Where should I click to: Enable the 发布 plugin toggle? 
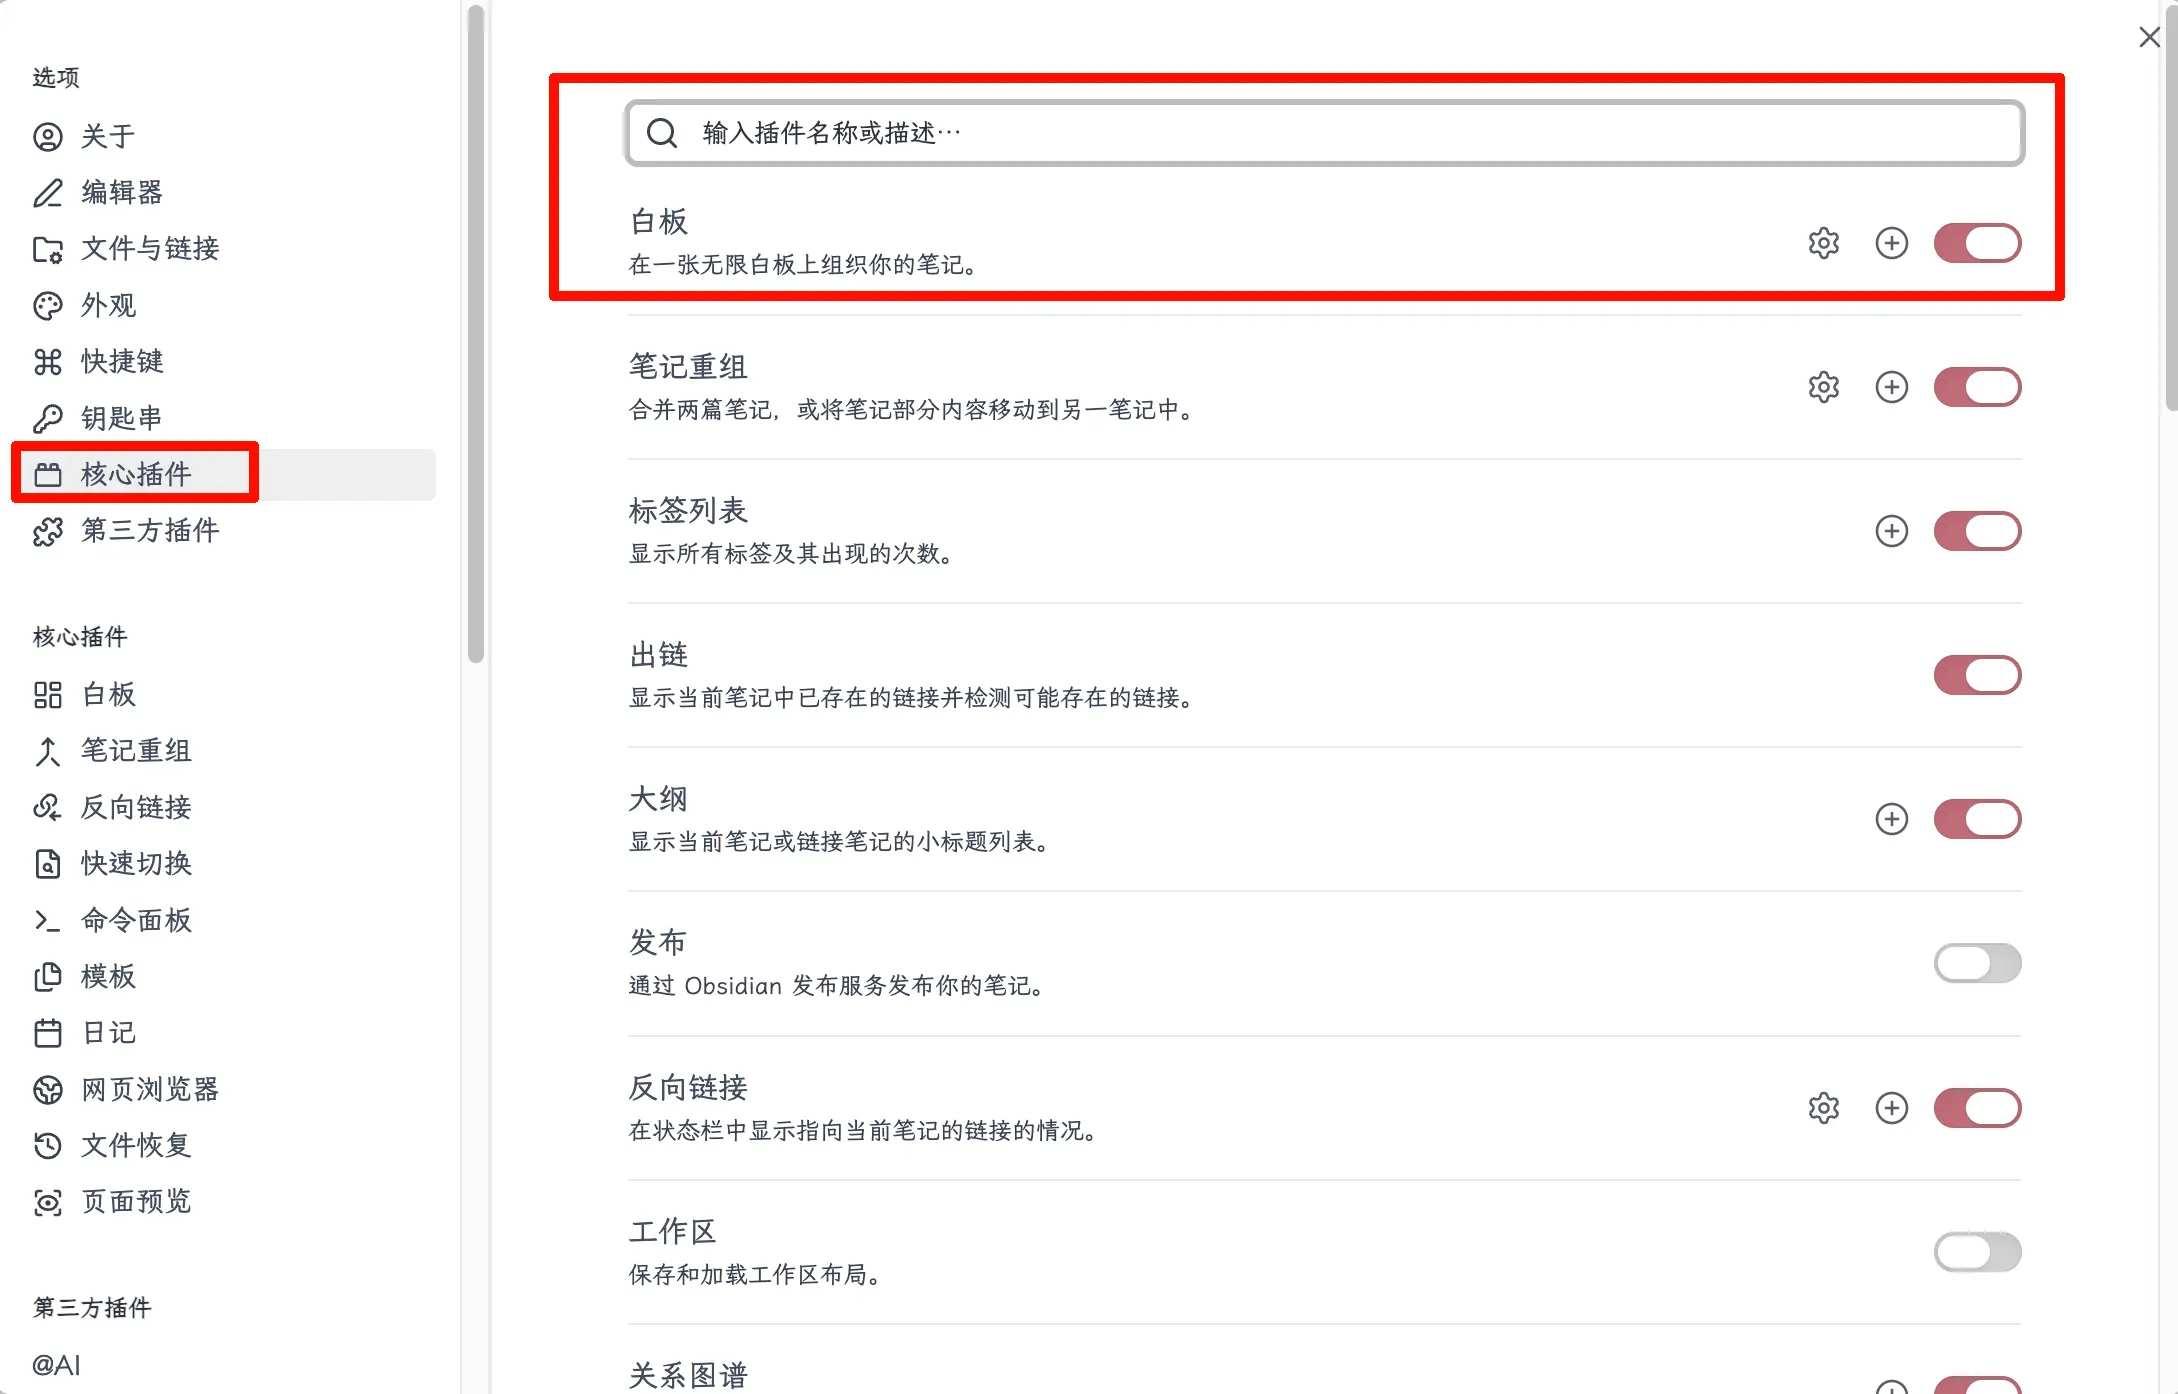(x=1976, y=963)
